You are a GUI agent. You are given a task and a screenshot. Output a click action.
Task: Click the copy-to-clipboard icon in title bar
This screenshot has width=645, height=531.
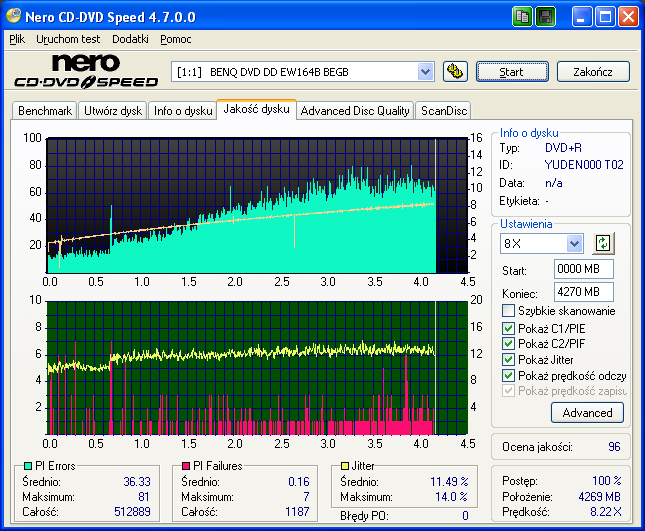tap(522, 17)
